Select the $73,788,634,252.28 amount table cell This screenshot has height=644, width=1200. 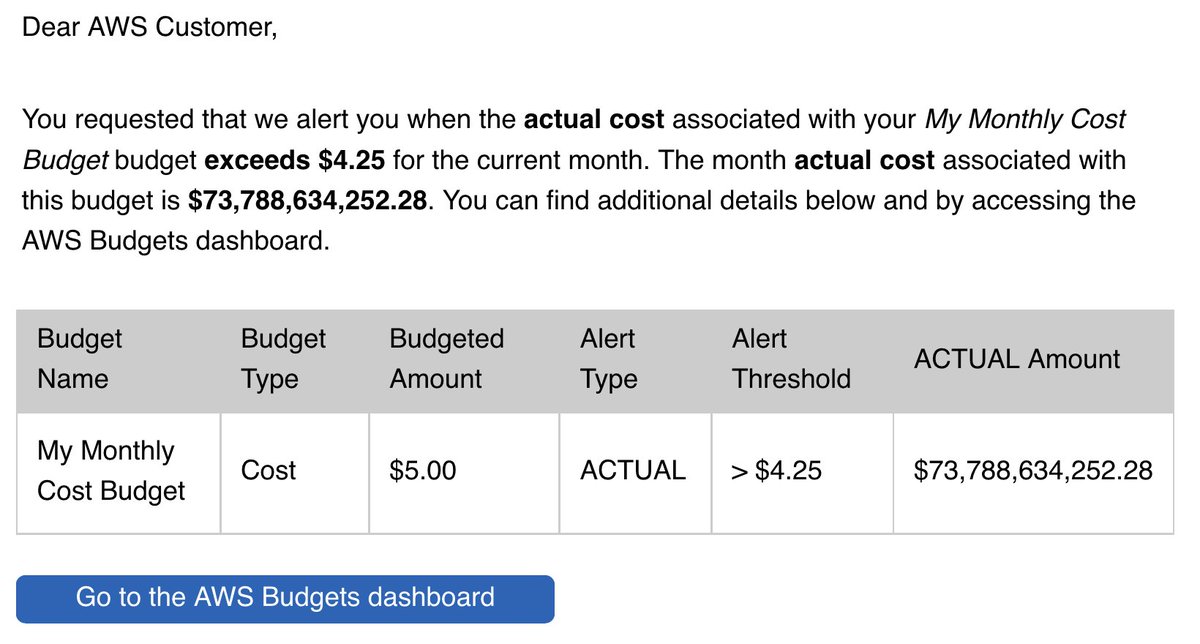tap(1034, 471)
